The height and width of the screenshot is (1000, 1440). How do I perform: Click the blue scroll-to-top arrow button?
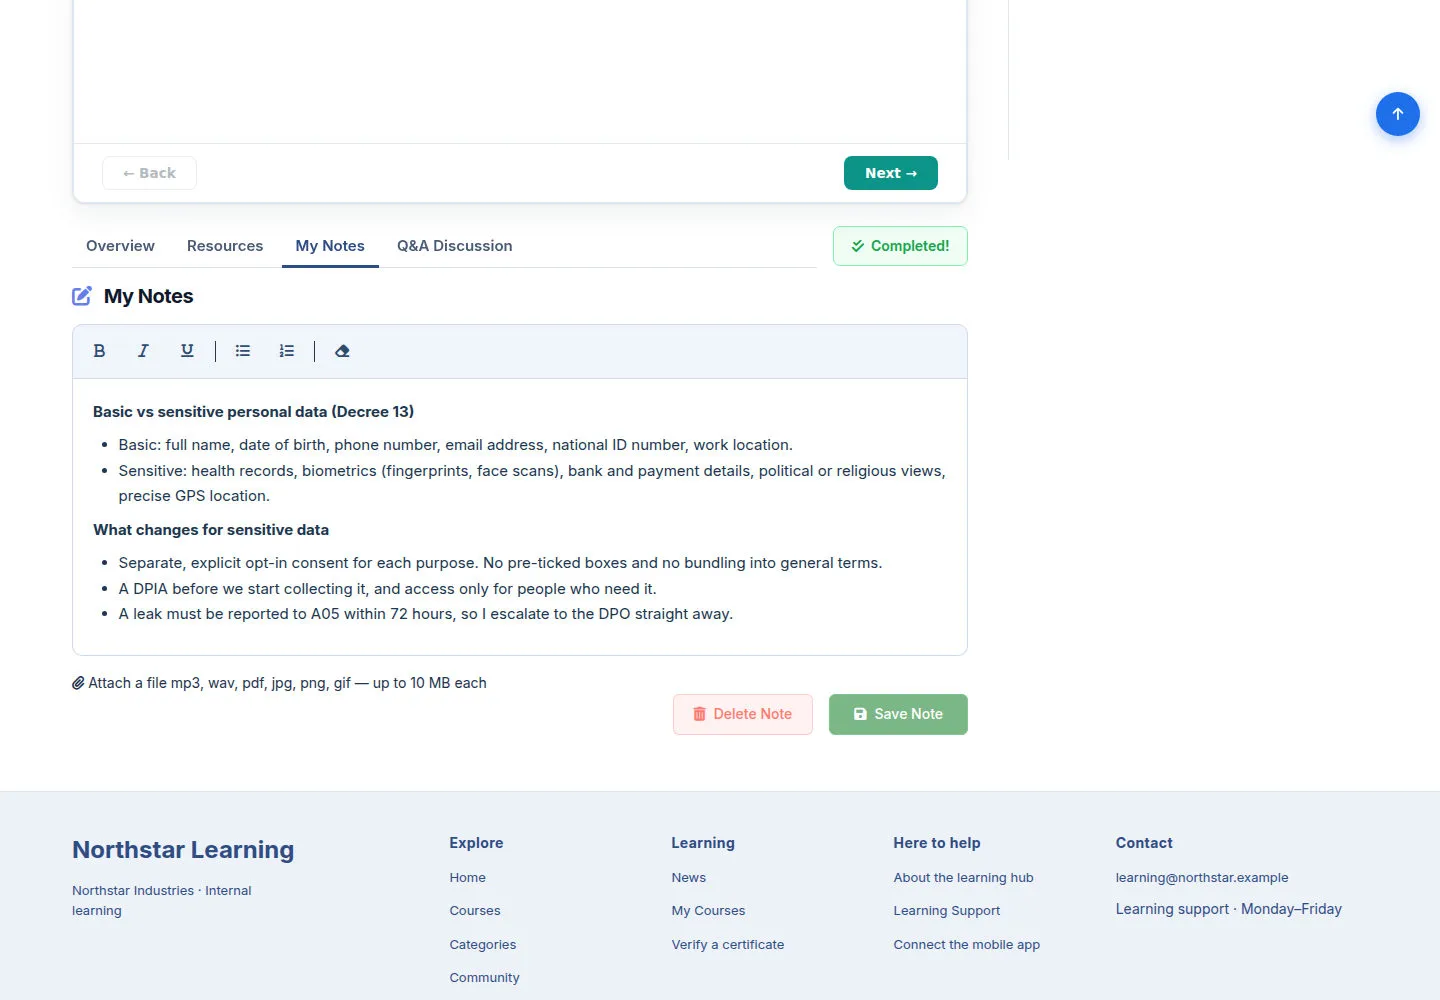1398,114
